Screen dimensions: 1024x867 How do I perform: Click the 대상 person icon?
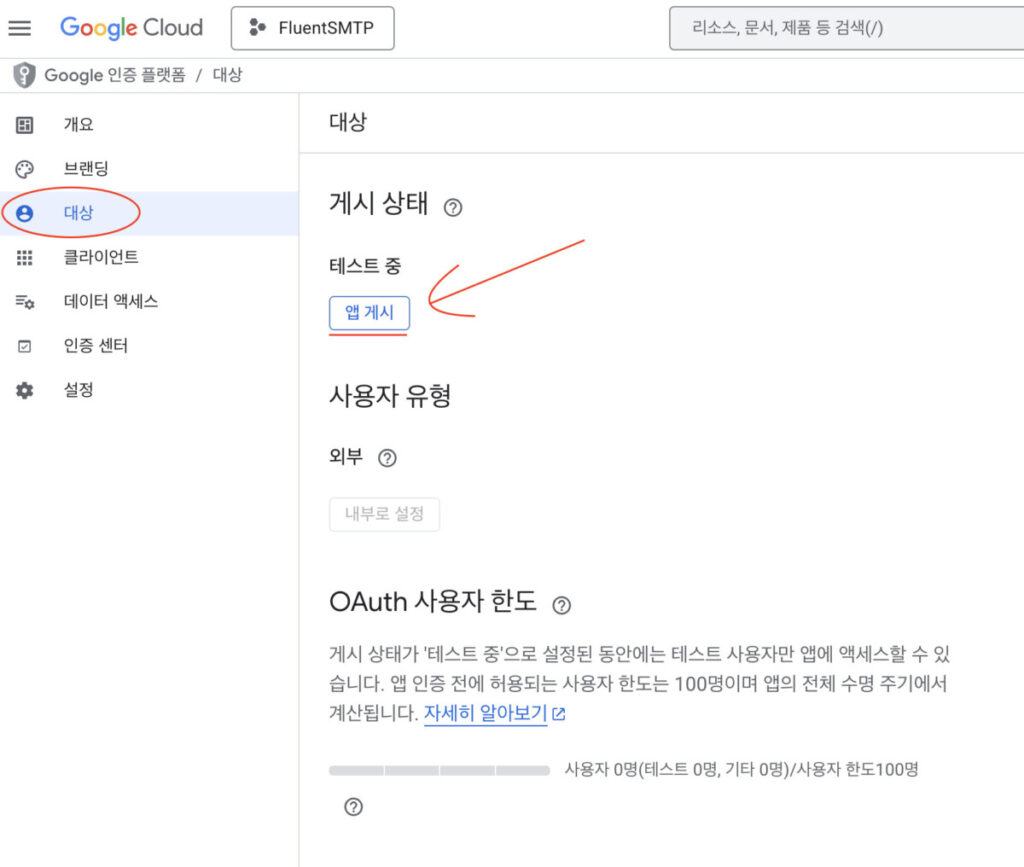[24, 213]
